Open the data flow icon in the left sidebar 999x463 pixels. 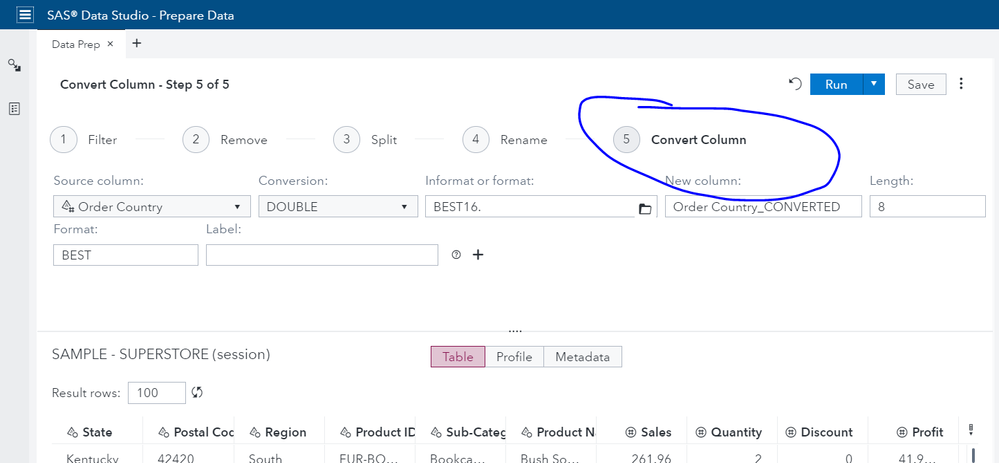[x=15, y=65]
